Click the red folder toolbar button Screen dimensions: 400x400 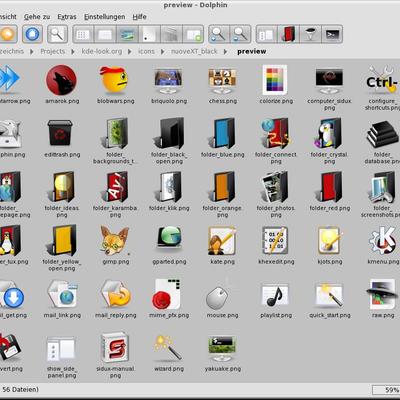point(288,34)
